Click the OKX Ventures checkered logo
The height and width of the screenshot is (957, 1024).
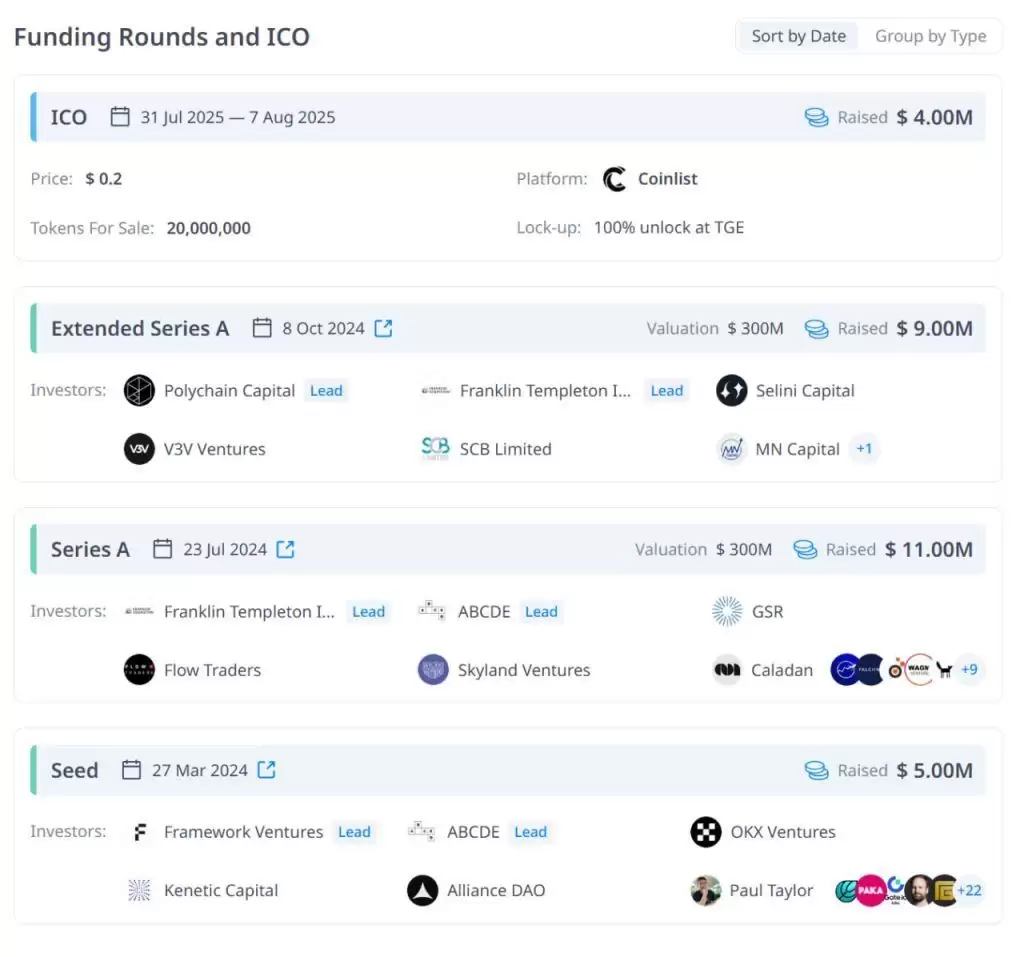pos(706,832)
